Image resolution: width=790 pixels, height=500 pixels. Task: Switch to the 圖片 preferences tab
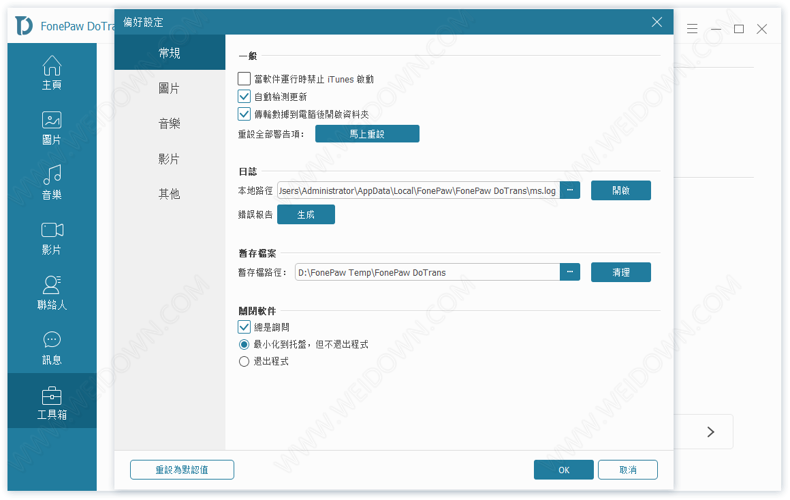click(169, 89)
